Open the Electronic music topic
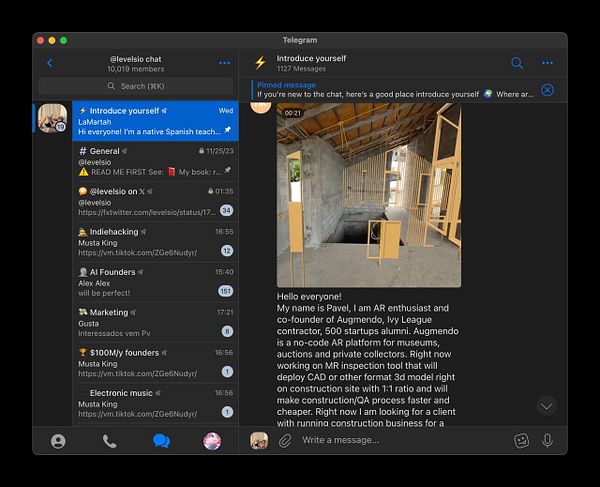Viewport: 600px width, 487px height. click(155, 403)
